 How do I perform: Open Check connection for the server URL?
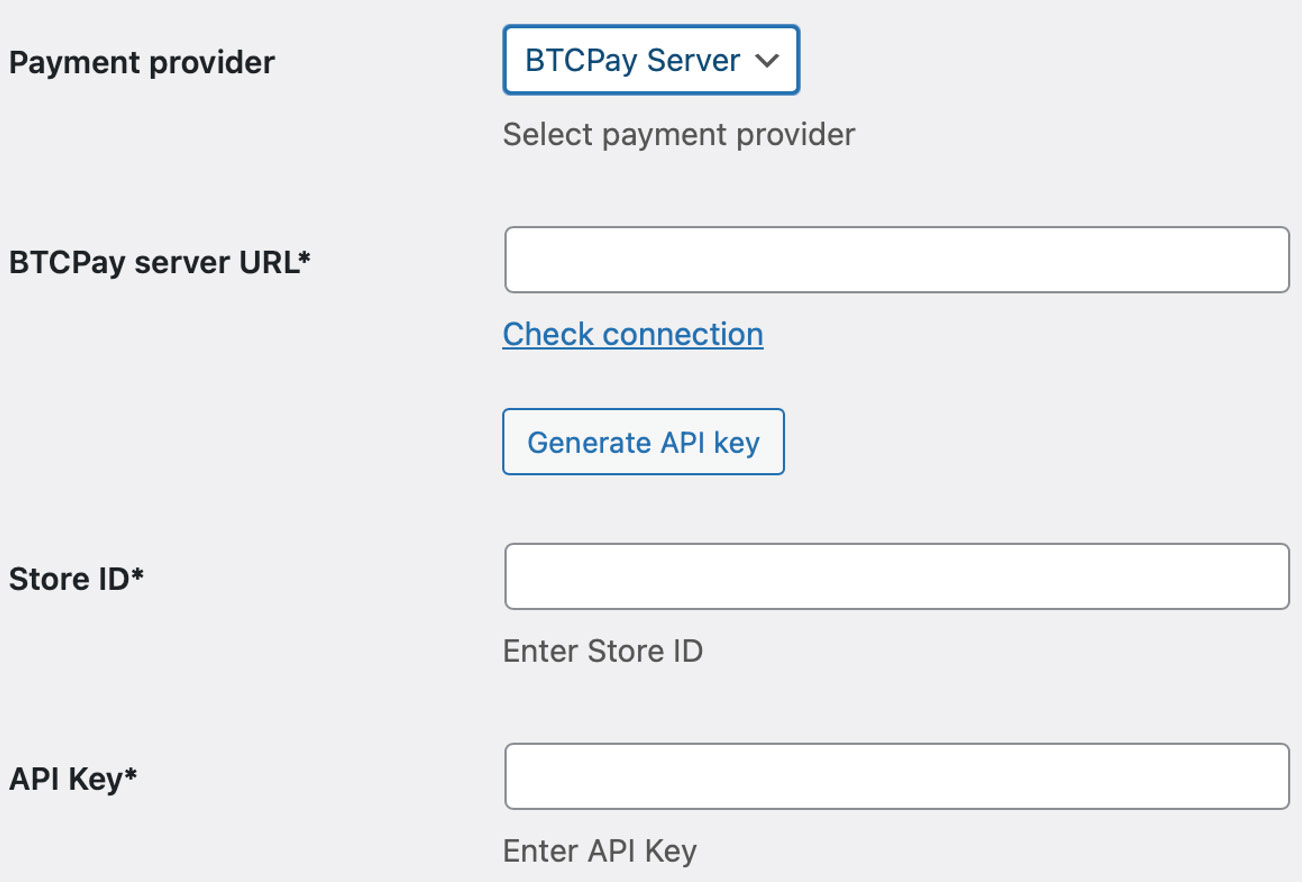(632, 334)
